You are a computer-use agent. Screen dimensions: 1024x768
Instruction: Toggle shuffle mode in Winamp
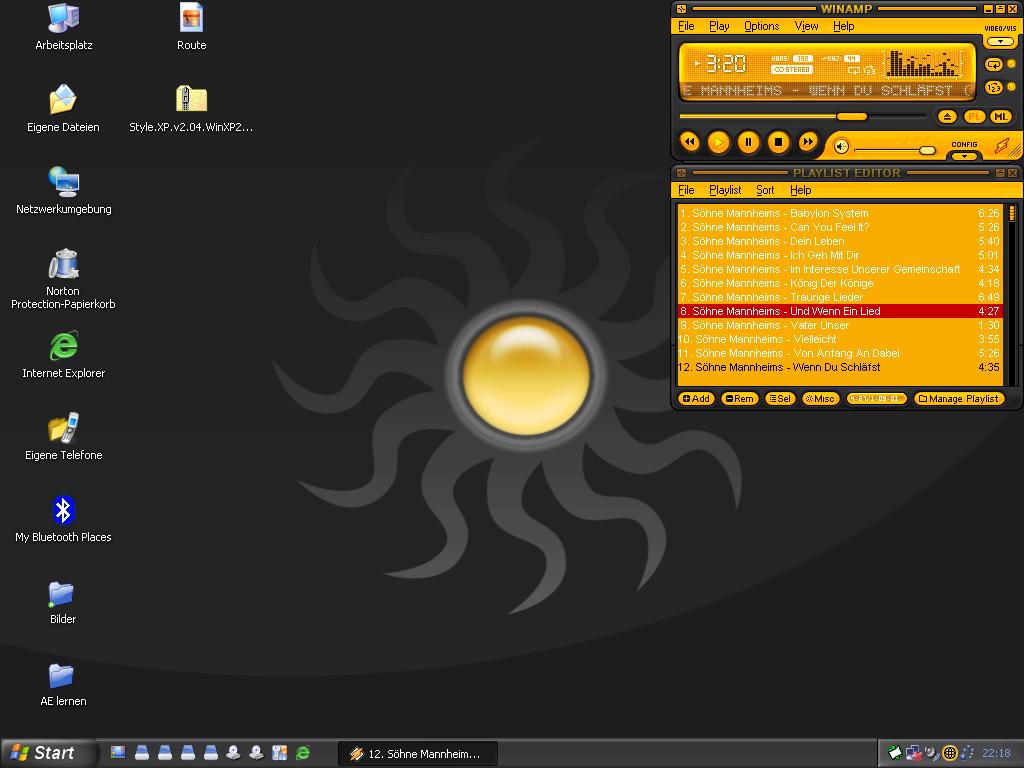click(994, 88)
